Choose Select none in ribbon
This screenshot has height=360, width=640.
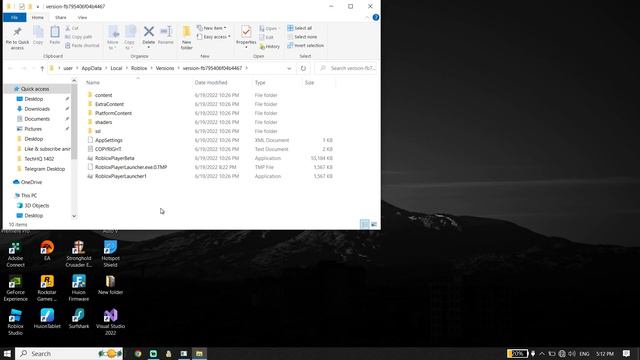(302, 37)
